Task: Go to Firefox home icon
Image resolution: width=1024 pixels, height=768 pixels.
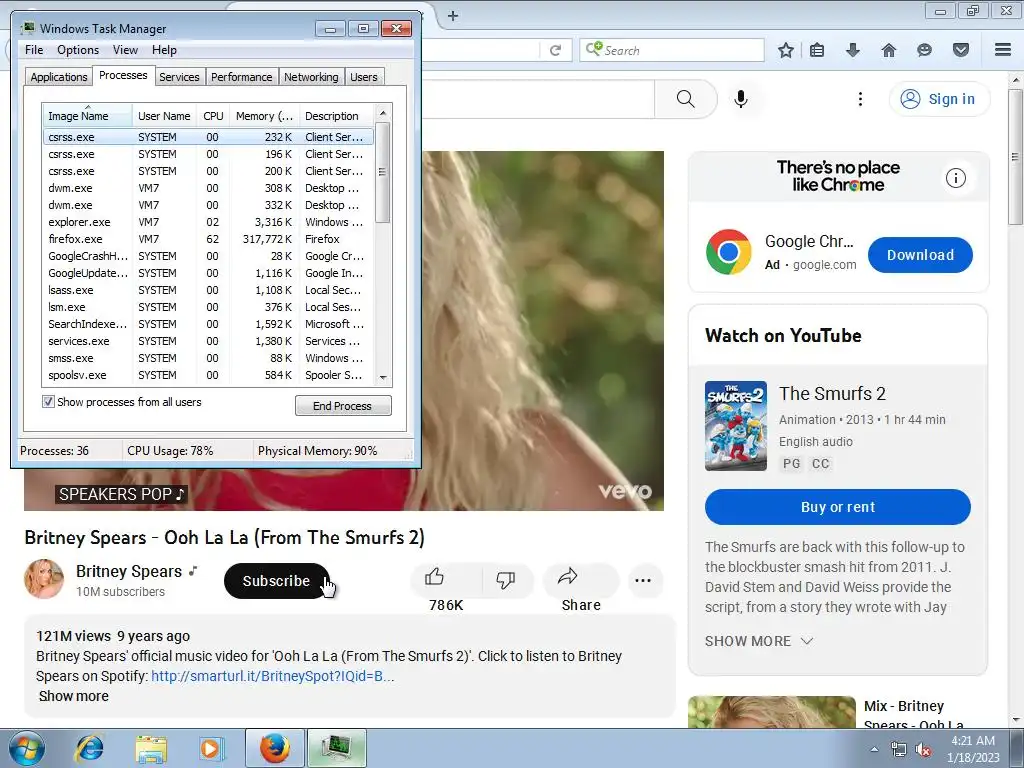Action: point(889,50)
